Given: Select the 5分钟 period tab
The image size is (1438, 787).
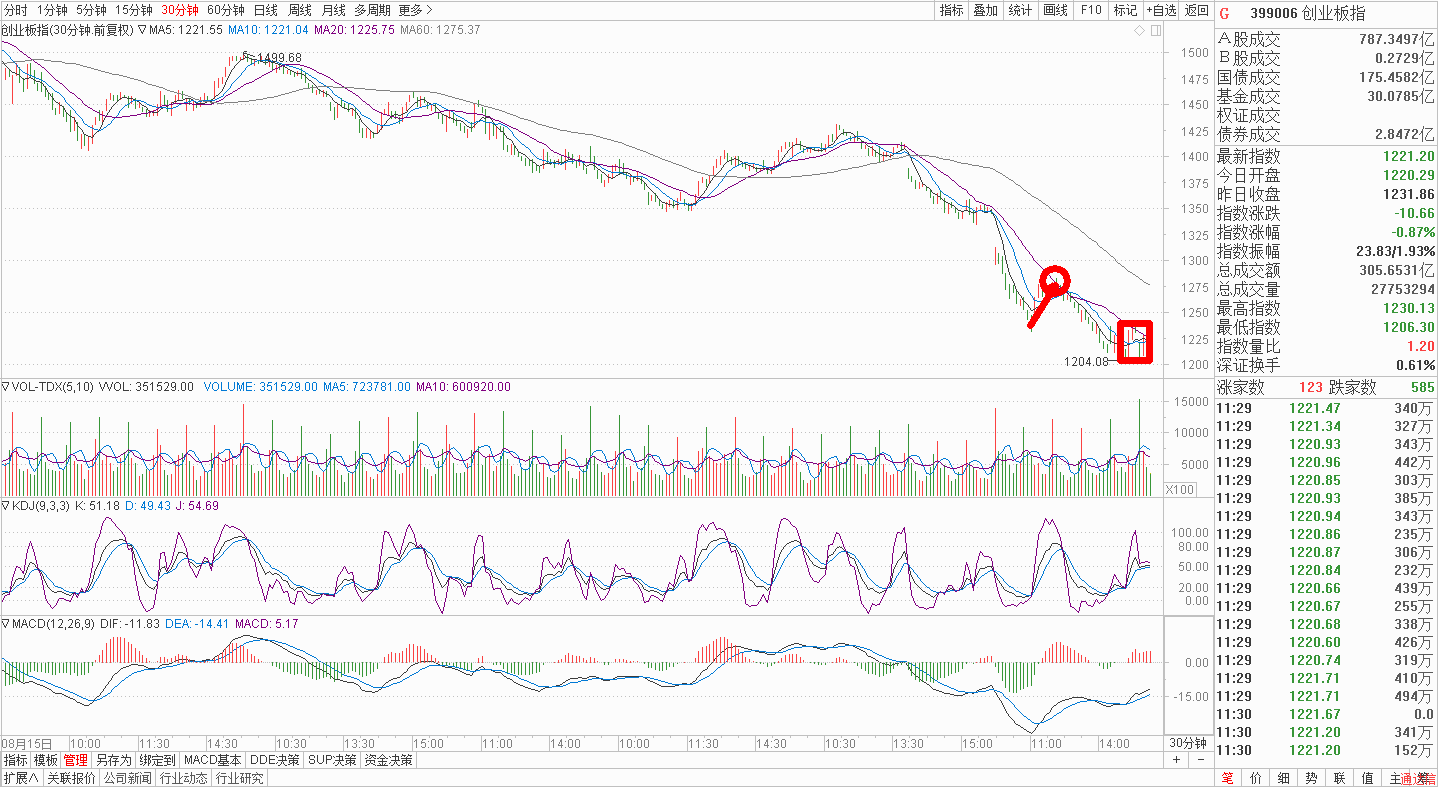Looking at the screenshot, I should pyautogui.click(x=91, y=10).
